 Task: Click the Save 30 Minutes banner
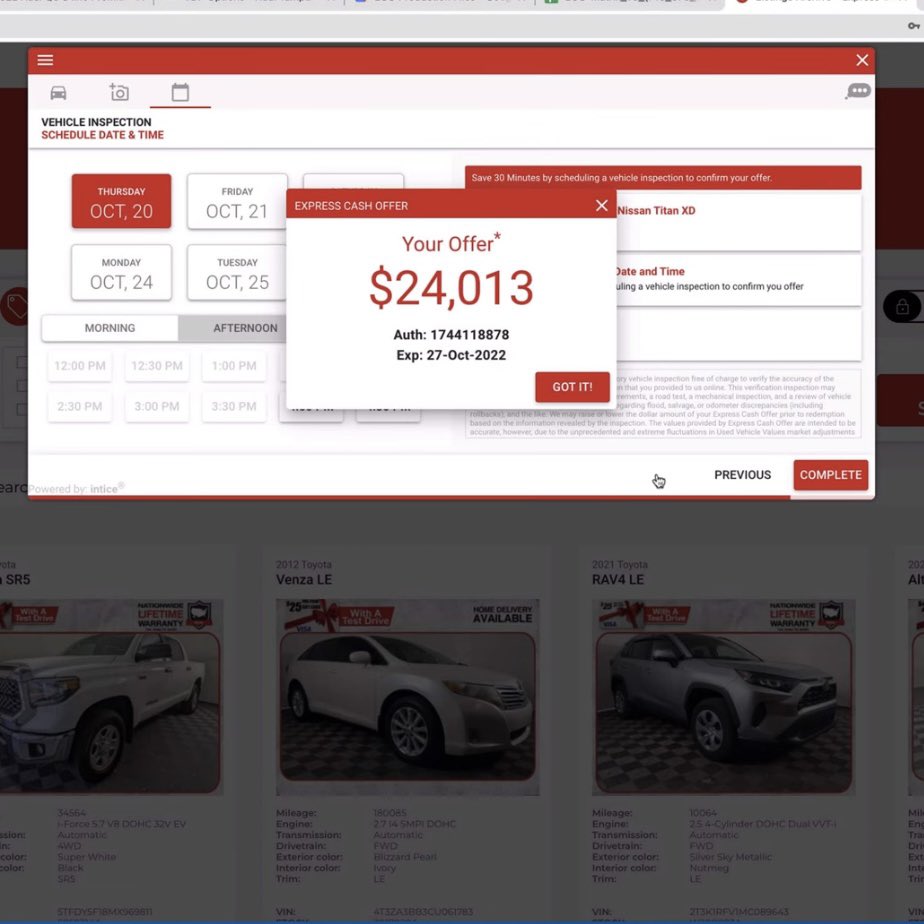click(663, 177)
